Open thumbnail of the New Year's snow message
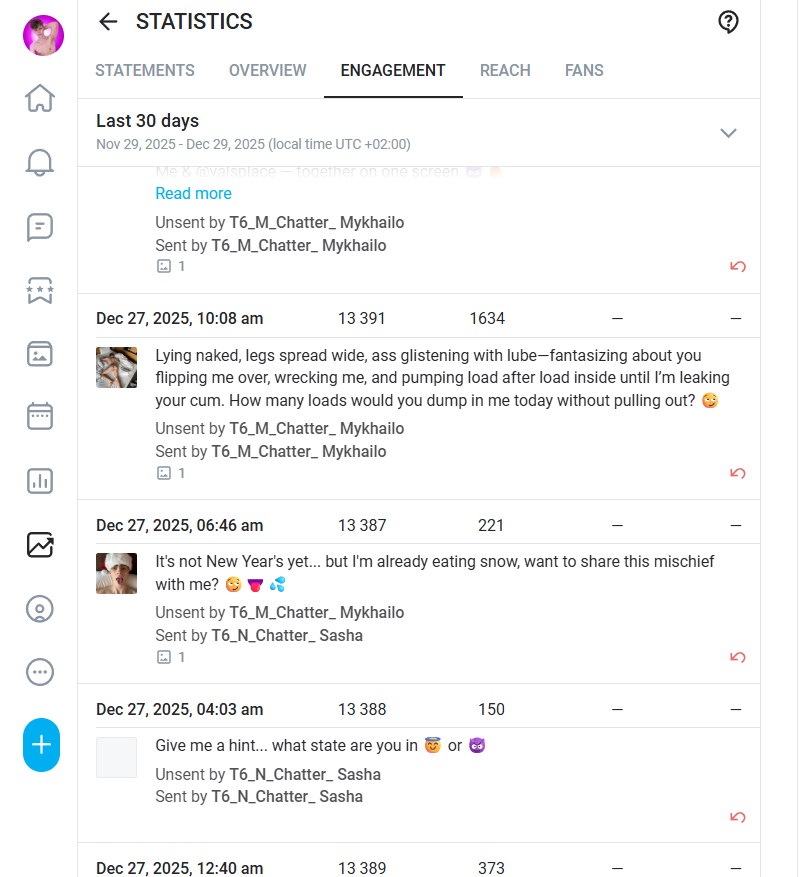The height and width of the screenshot is (877, 805). 116,573
